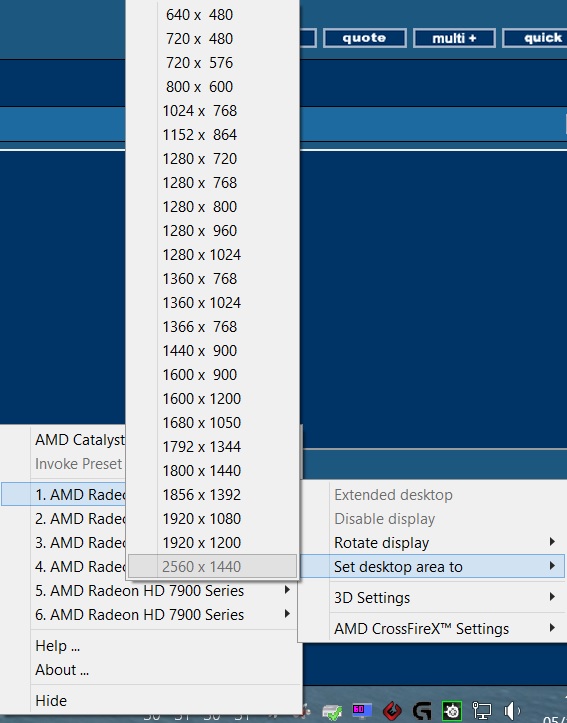Open the Logitech G tray icon
Screen dimensions: 567x723
[x=422, y=711]
